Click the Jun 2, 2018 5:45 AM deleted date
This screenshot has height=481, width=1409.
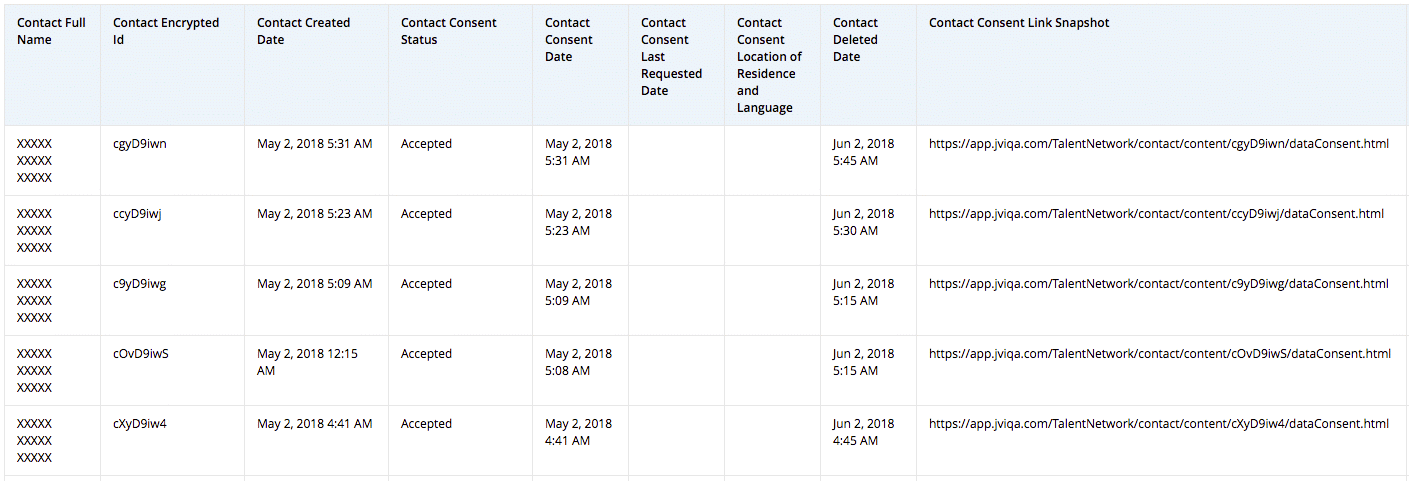click(863, 152)
